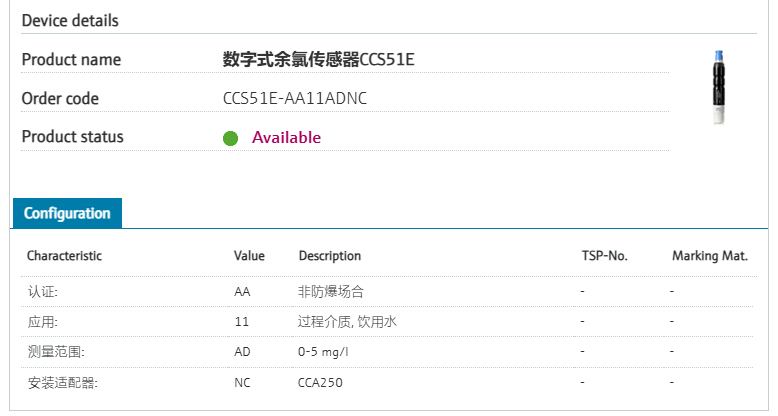Click the green Available status indicator dot
Screen dimensions: 778x416
230,138
